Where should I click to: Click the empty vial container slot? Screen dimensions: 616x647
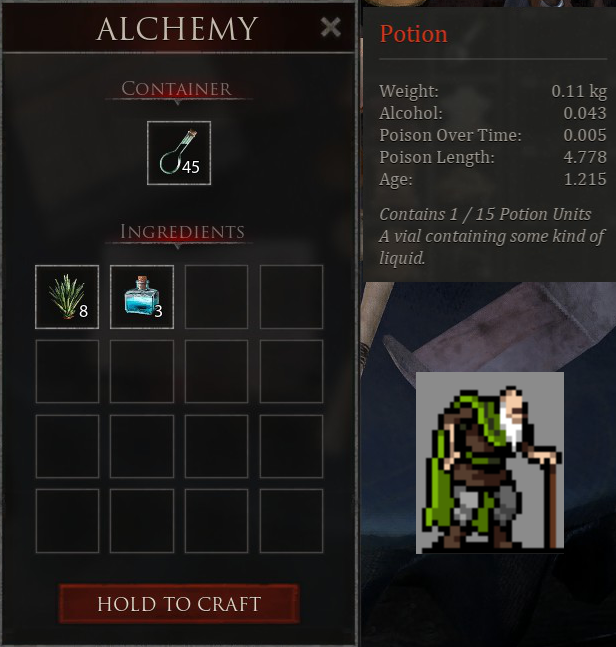click(x=179, y=153)
